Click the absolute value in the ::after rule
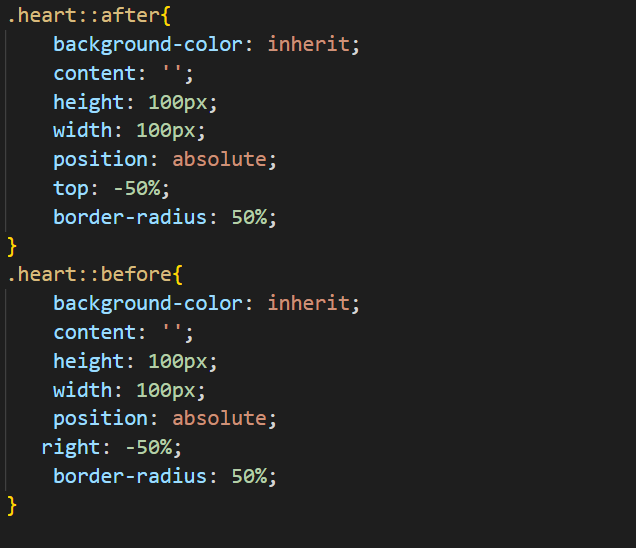The height and width of the screenshot is (548, 636). pos(219,160)
